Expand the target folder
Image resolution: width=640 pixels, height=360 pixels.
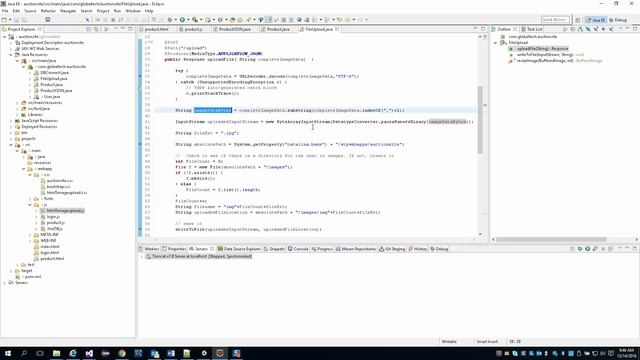tap(11, 271)
